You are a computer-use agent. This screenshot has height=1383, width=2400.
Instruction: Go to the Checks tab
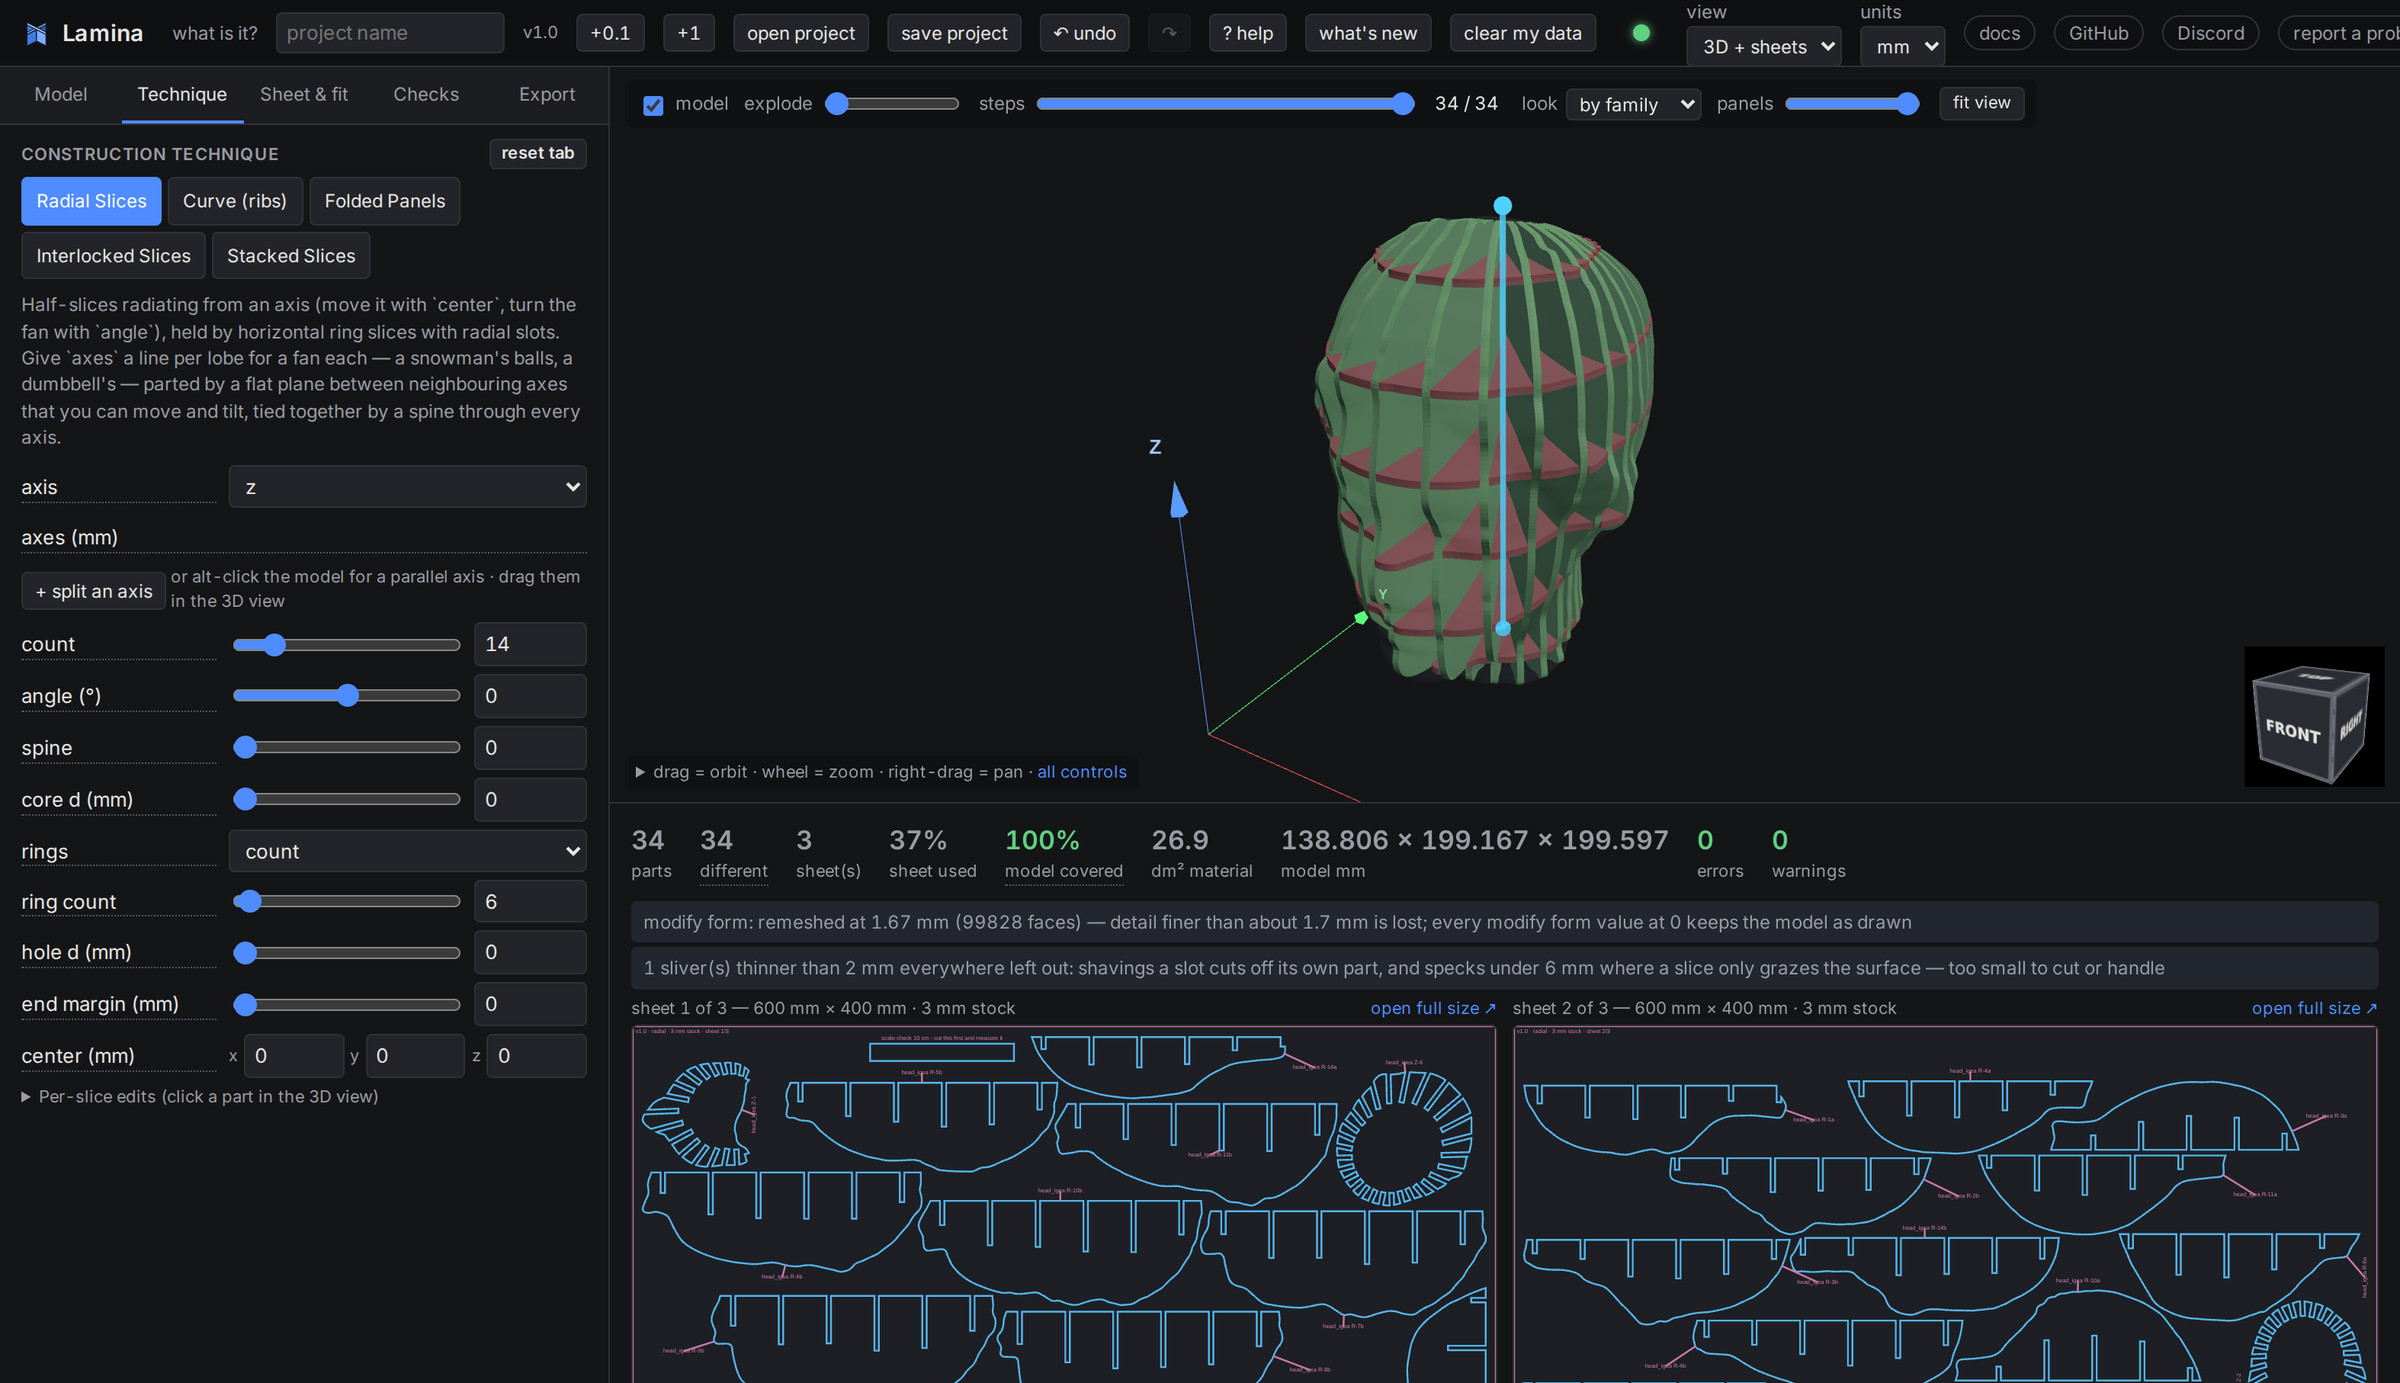tap(426, 94)
